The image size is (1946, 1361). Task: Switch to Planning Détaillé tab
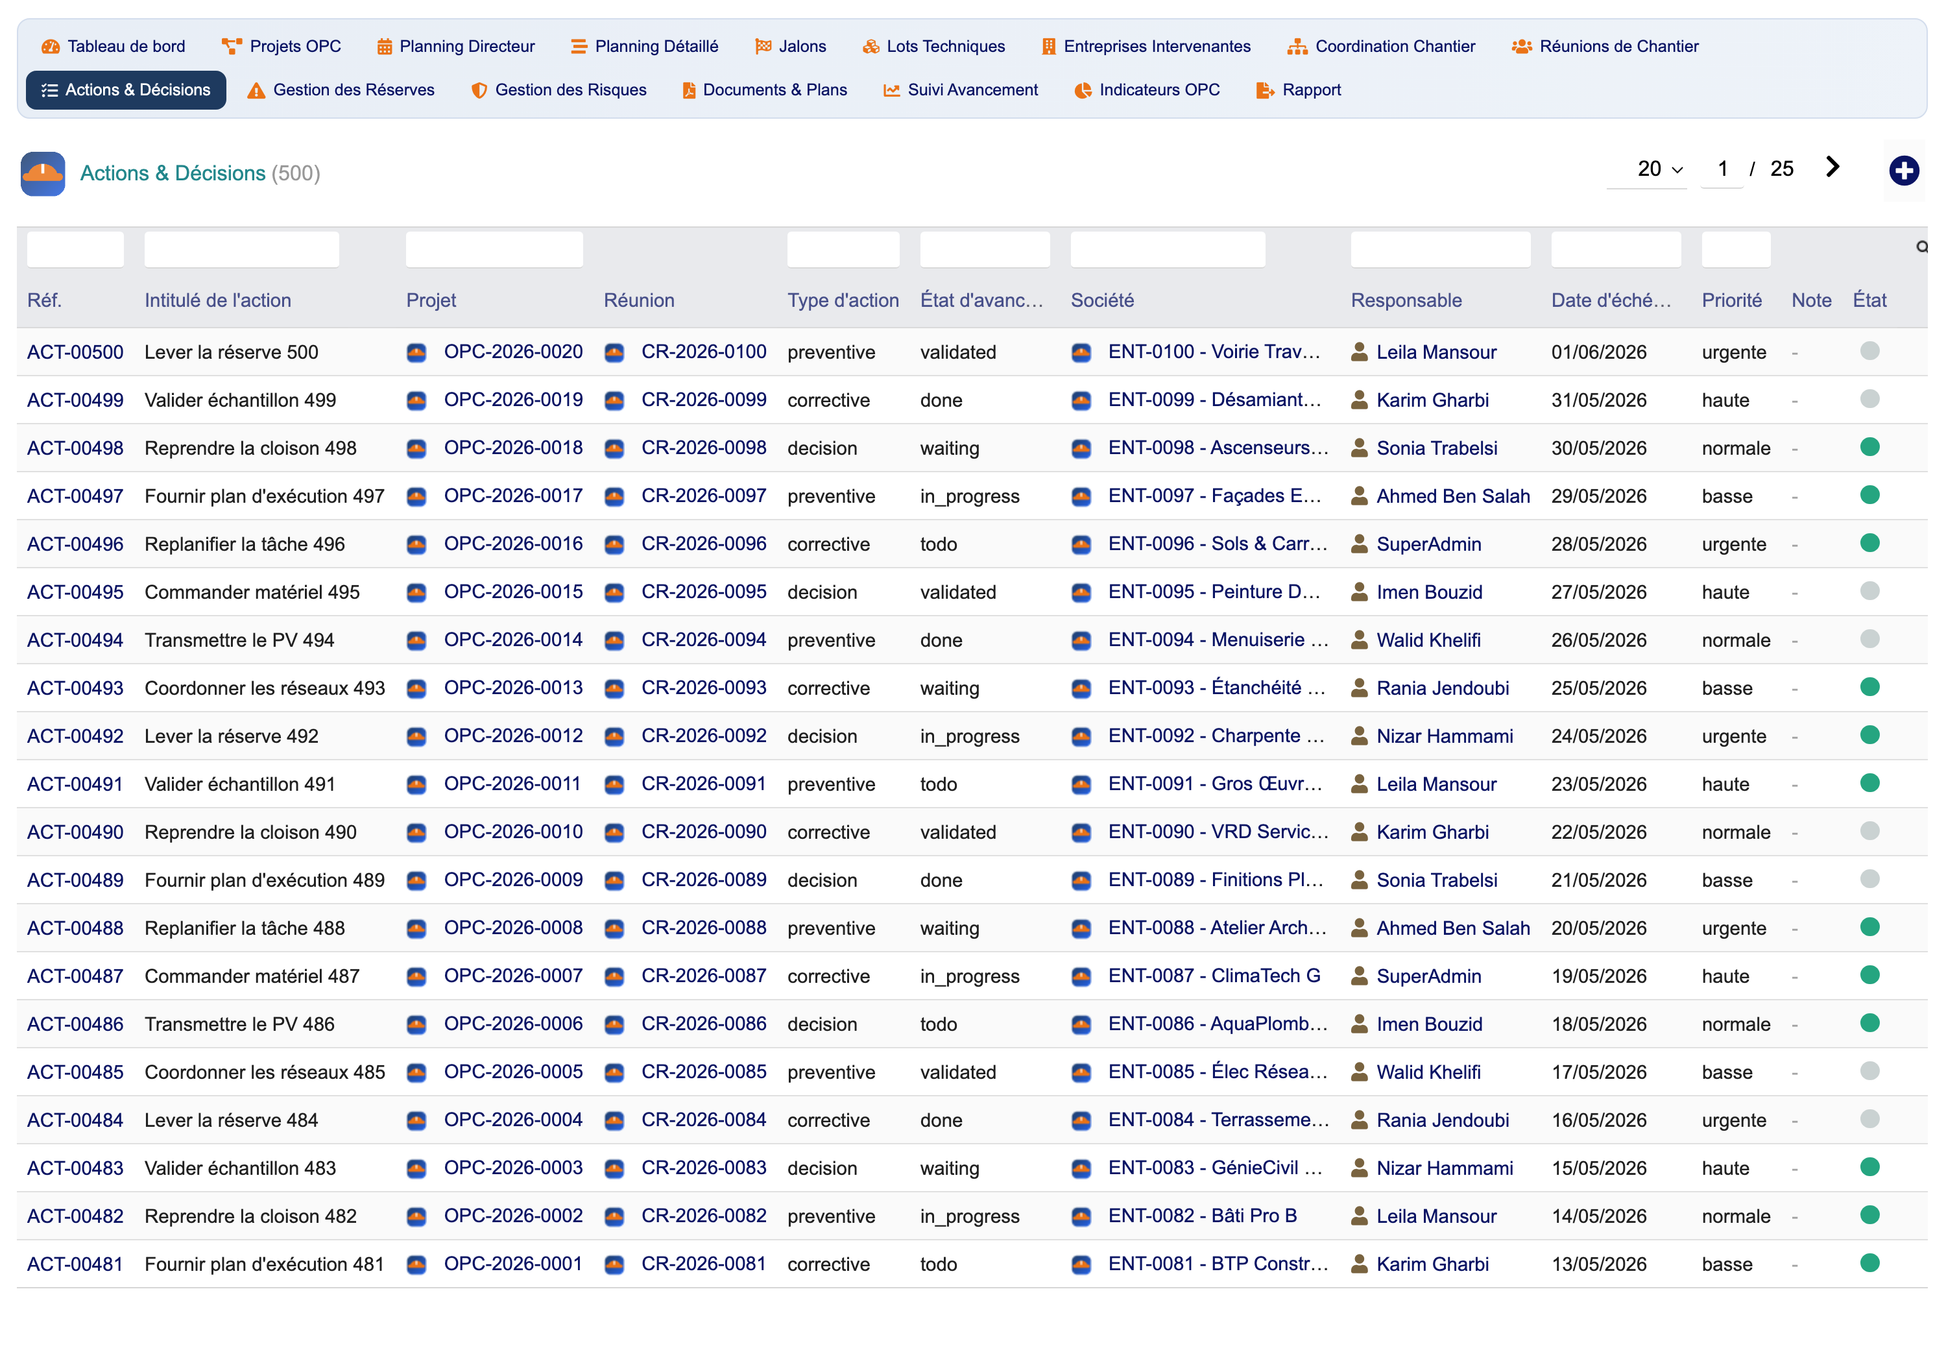pos(644,46)
